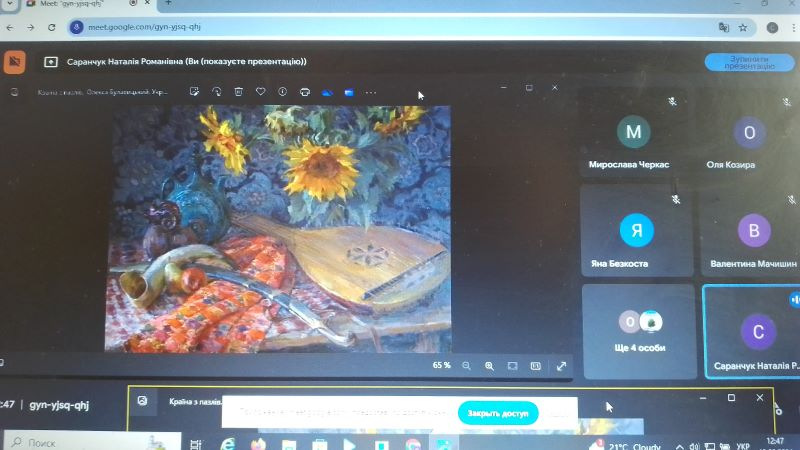Open the edit image tool in Photos
The image size is (800, 450).
pyautogui.click(x=194, y=92)
